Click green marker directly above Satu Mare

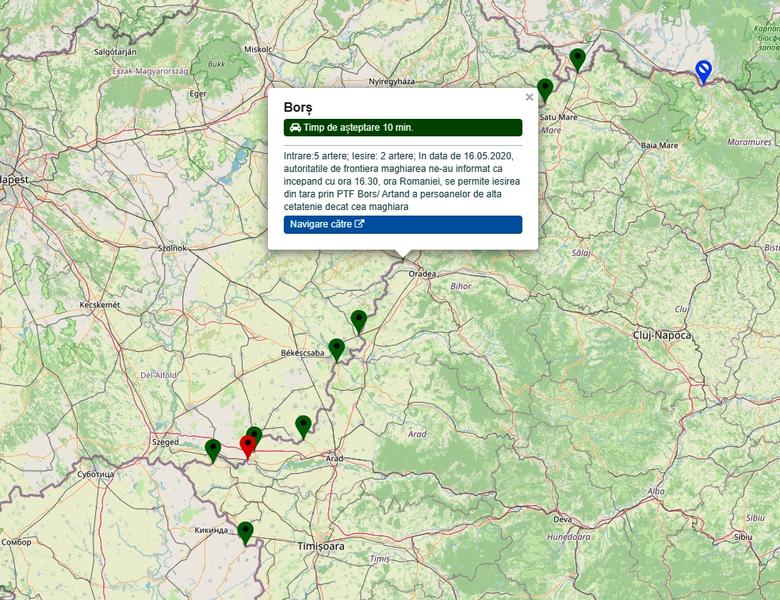[545, 89]
